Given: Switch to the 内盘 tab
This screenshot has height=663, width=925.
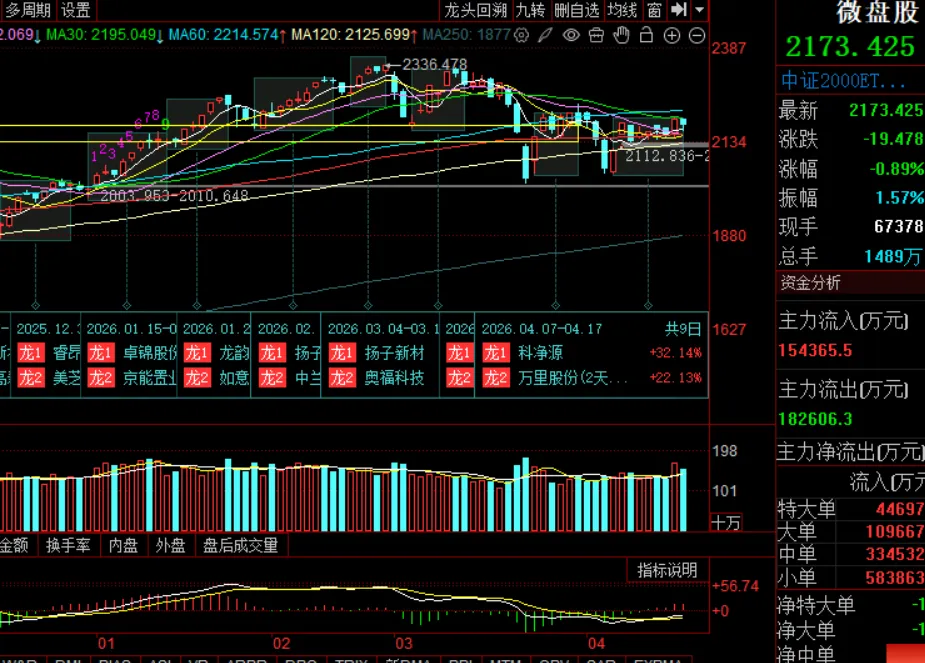Looking at the screenshot, I should click(x=123, y=545).
